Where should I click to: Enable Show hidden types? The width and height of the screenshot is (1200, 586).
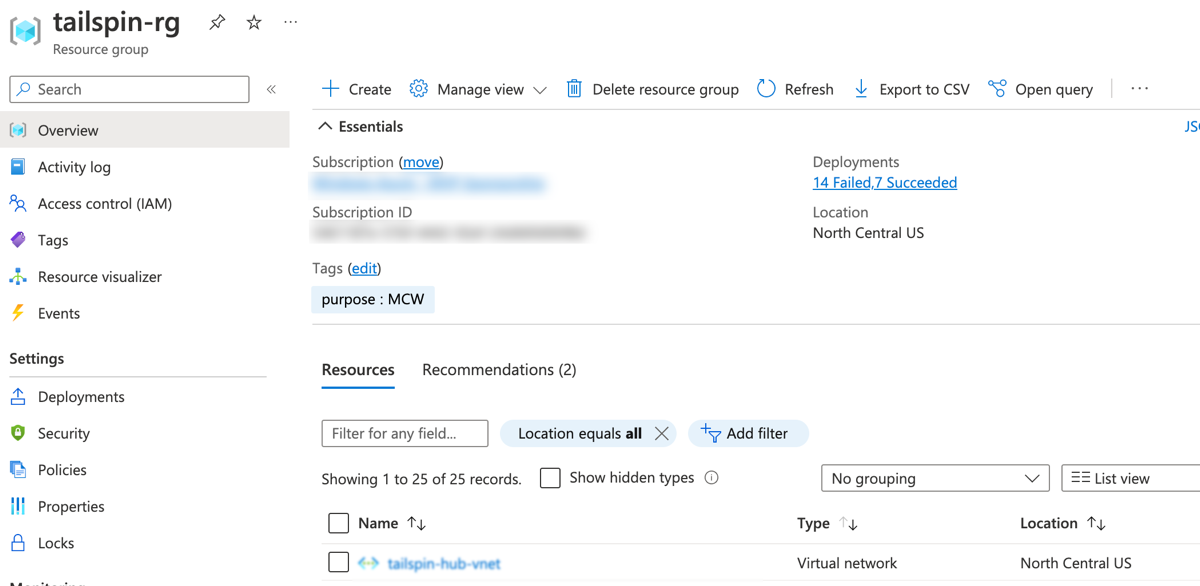click(550, 478)
